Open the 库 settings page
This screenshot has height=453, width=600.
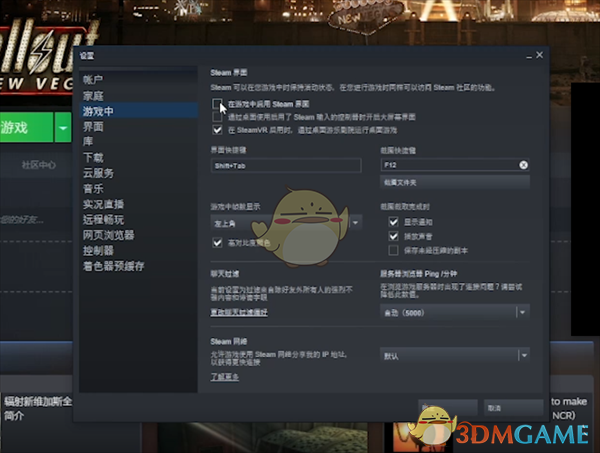coord(88,142)
